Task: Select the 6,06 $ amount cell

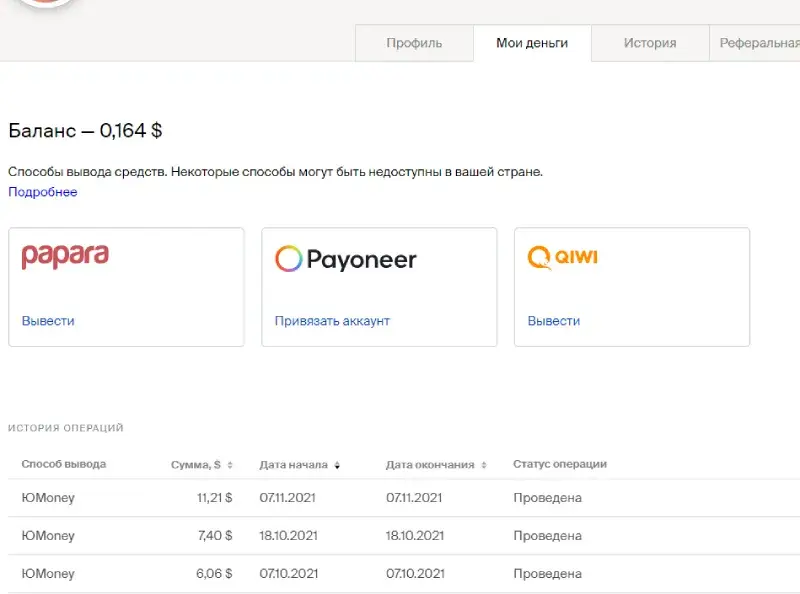Action: 214,574
